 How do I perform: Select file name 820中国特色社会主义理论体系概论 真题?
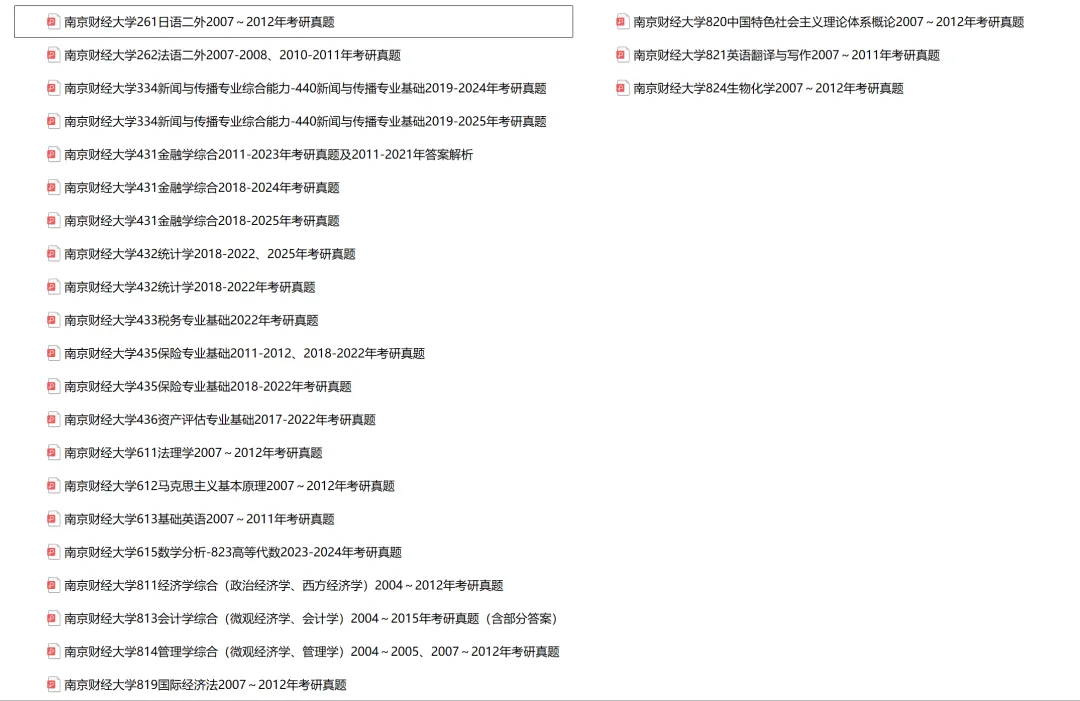point(829,22)
